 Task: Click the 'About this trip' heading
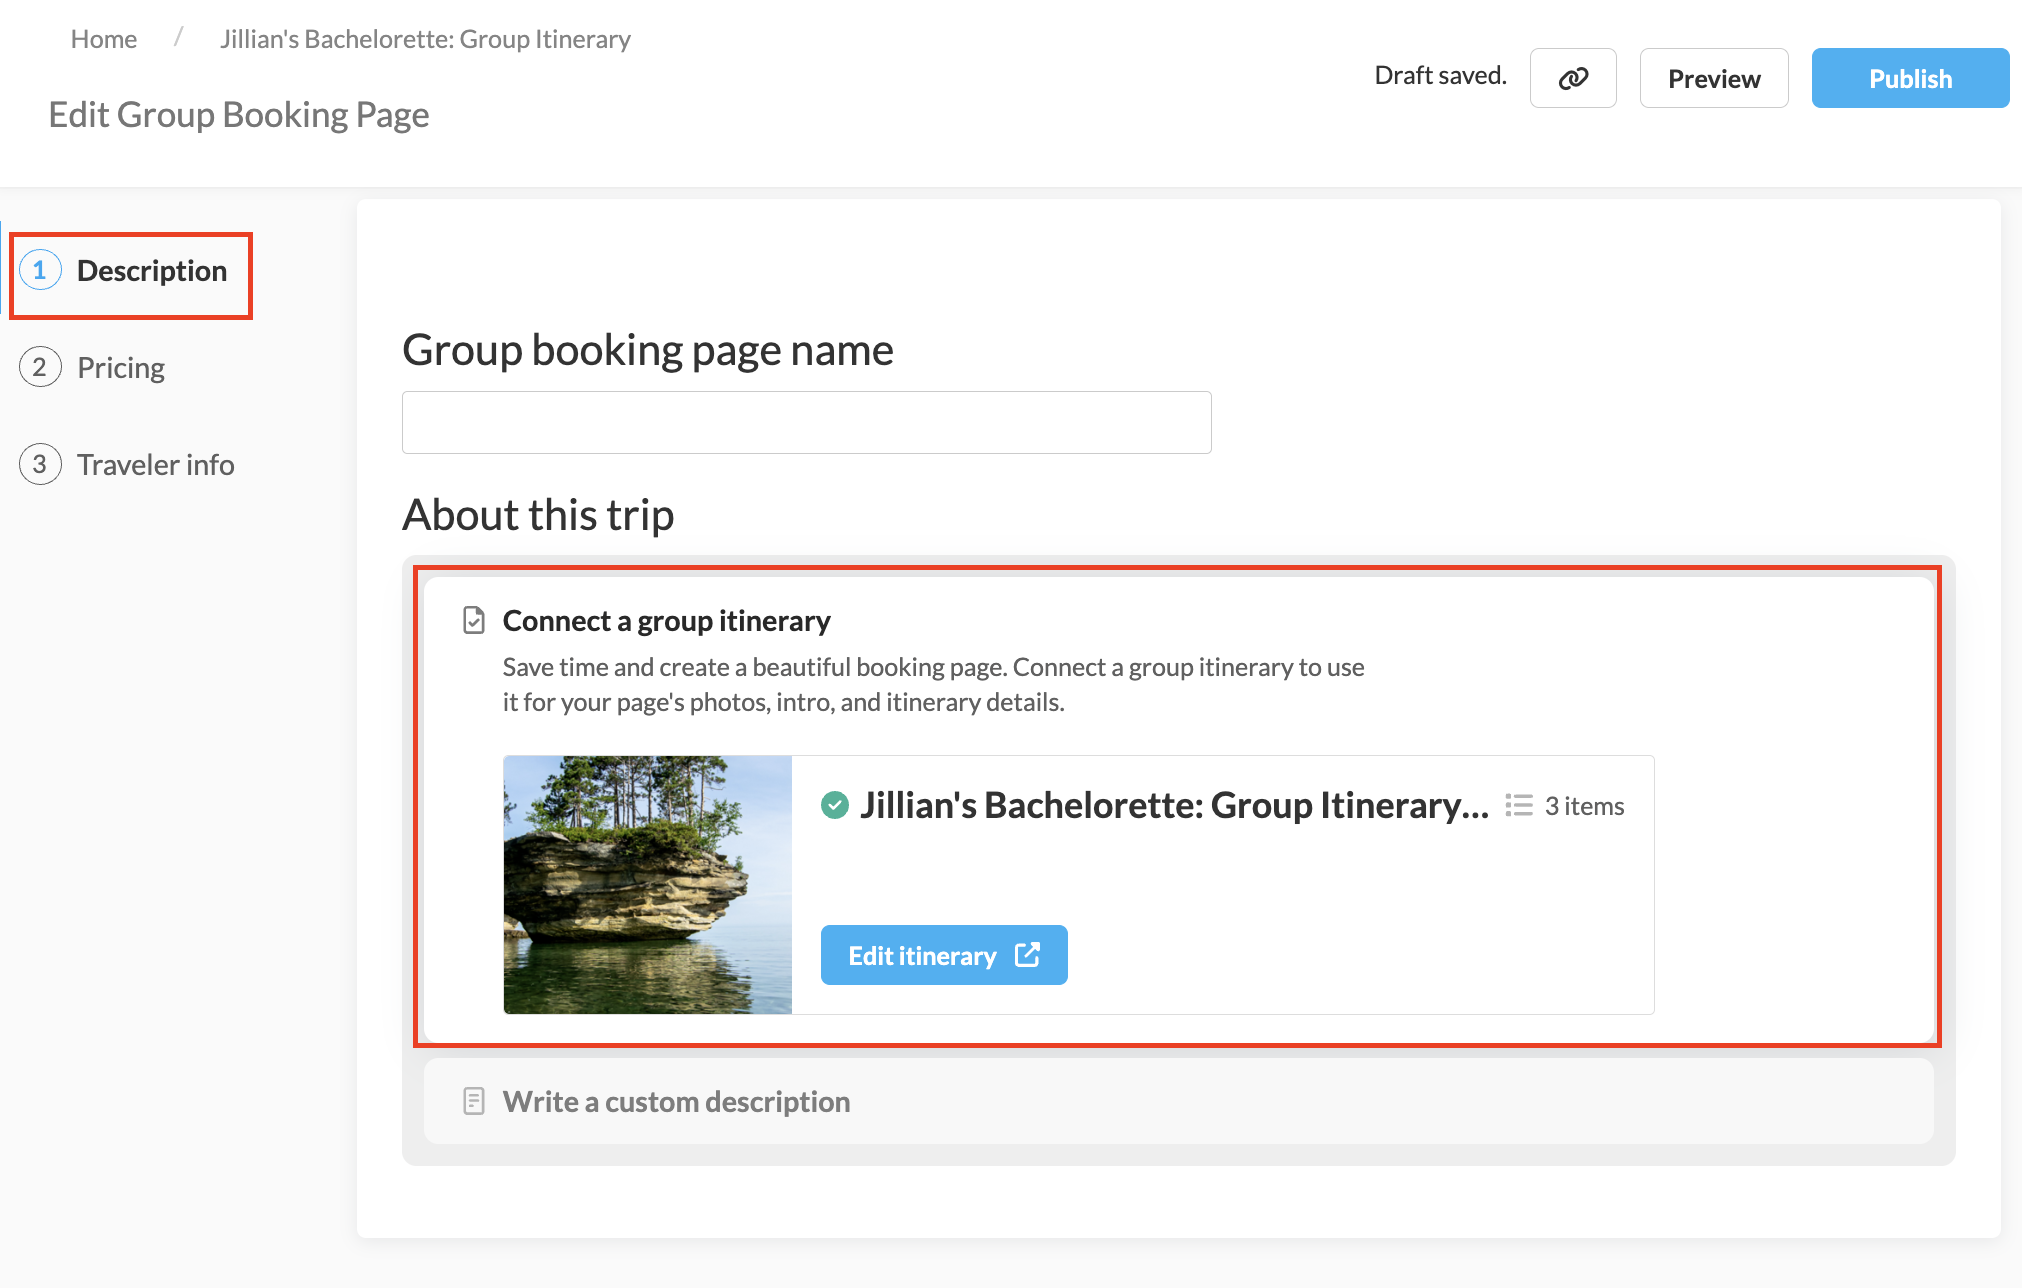(x=538, y=514)
